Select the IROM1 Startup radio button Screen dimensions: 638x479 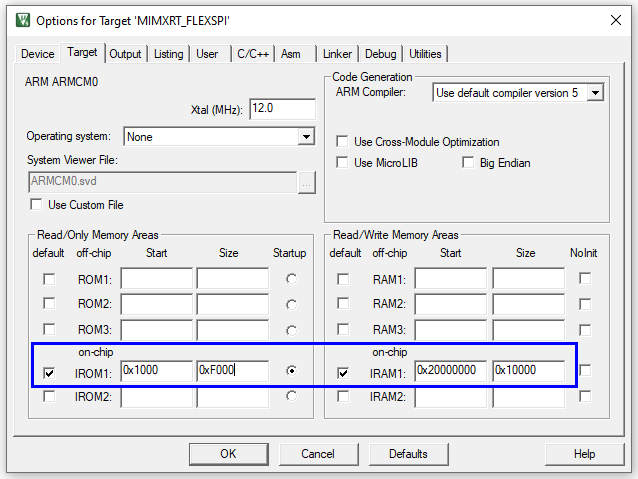click(x=291, y=370)
